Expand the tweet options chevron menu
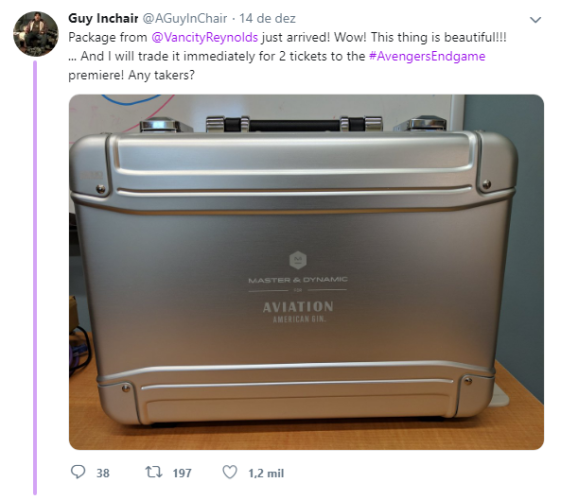This screenshot has width=578, height=500. pyautogui.click(x=535, y=20)
